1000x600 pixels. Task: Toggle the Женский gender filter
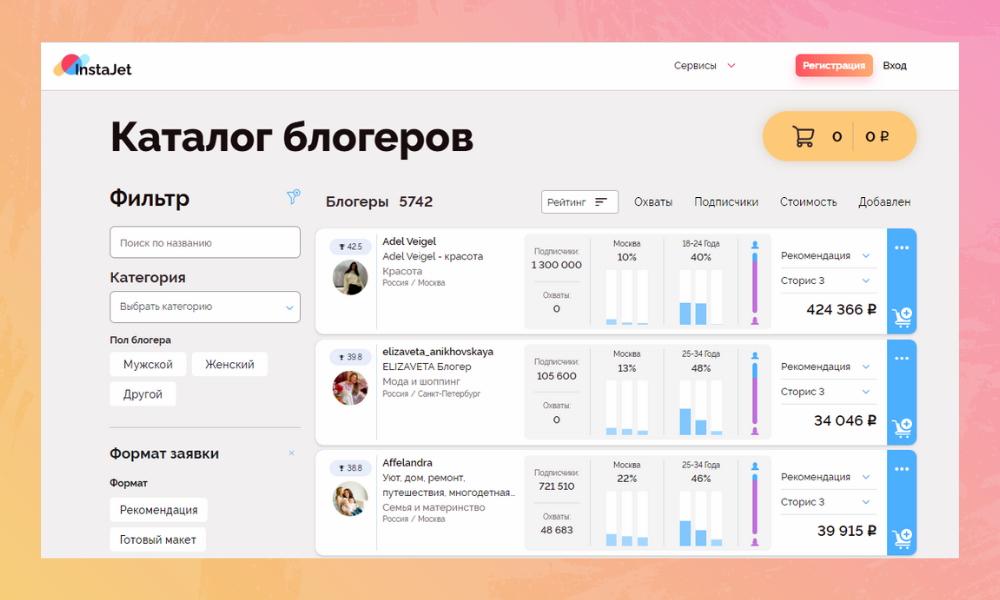(x=229, y=365)
